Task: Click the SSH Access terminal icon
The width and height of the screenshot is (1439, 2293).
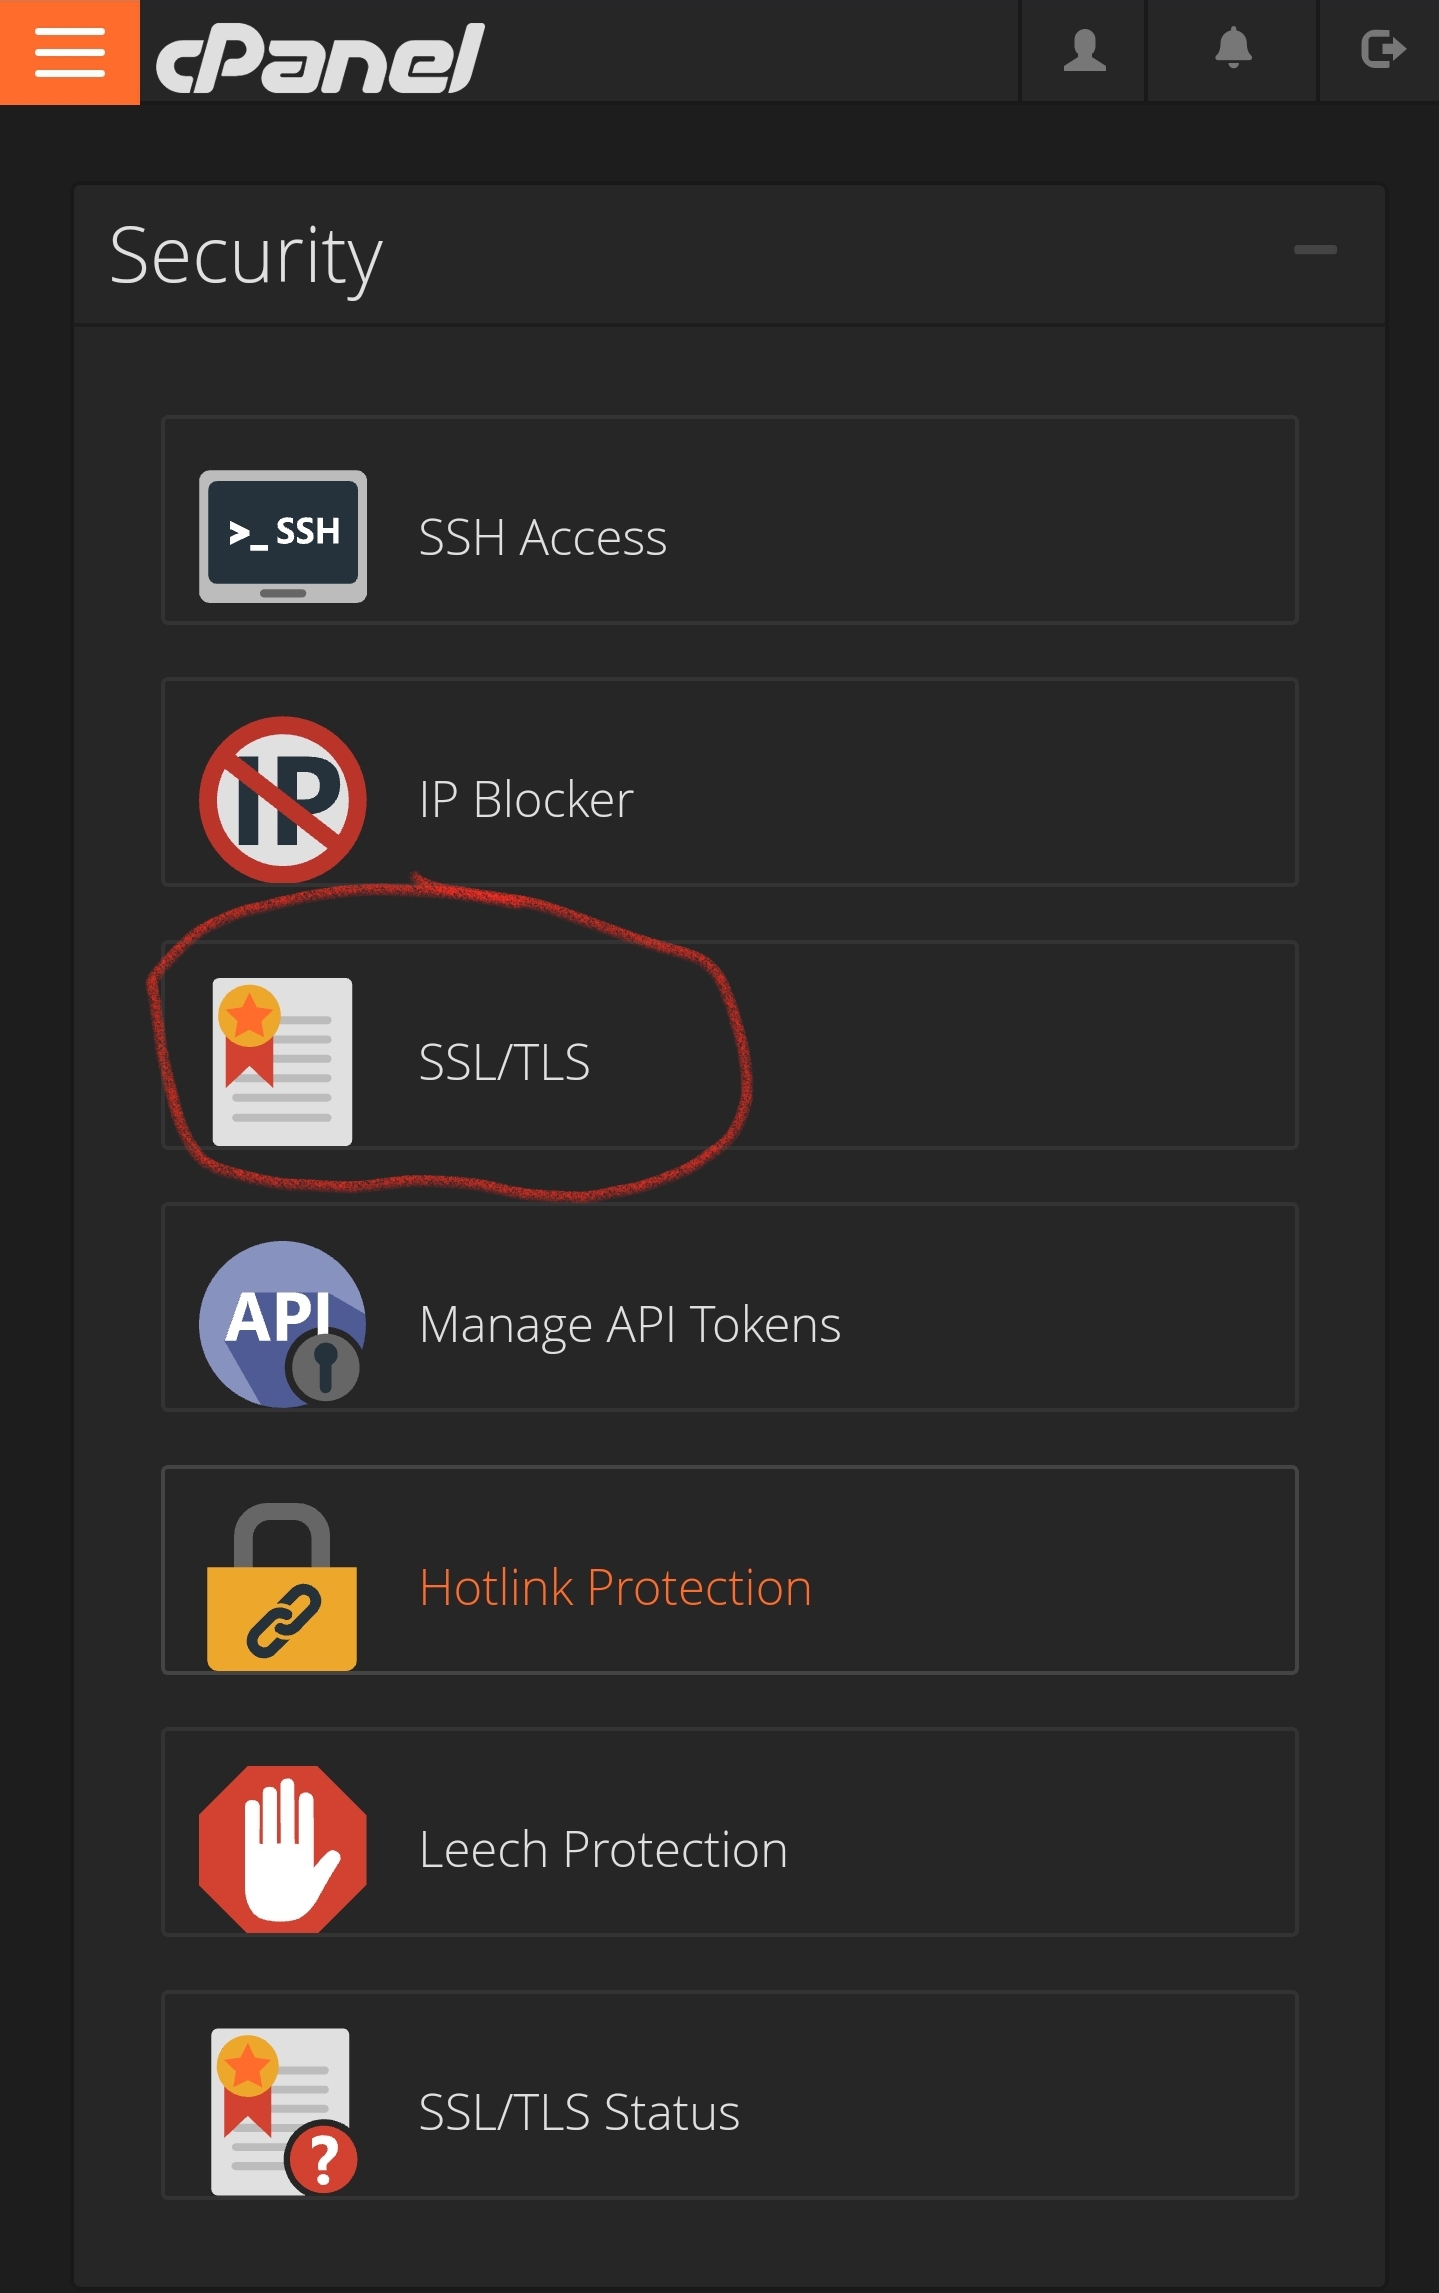Action: click(x=283, y=536)
